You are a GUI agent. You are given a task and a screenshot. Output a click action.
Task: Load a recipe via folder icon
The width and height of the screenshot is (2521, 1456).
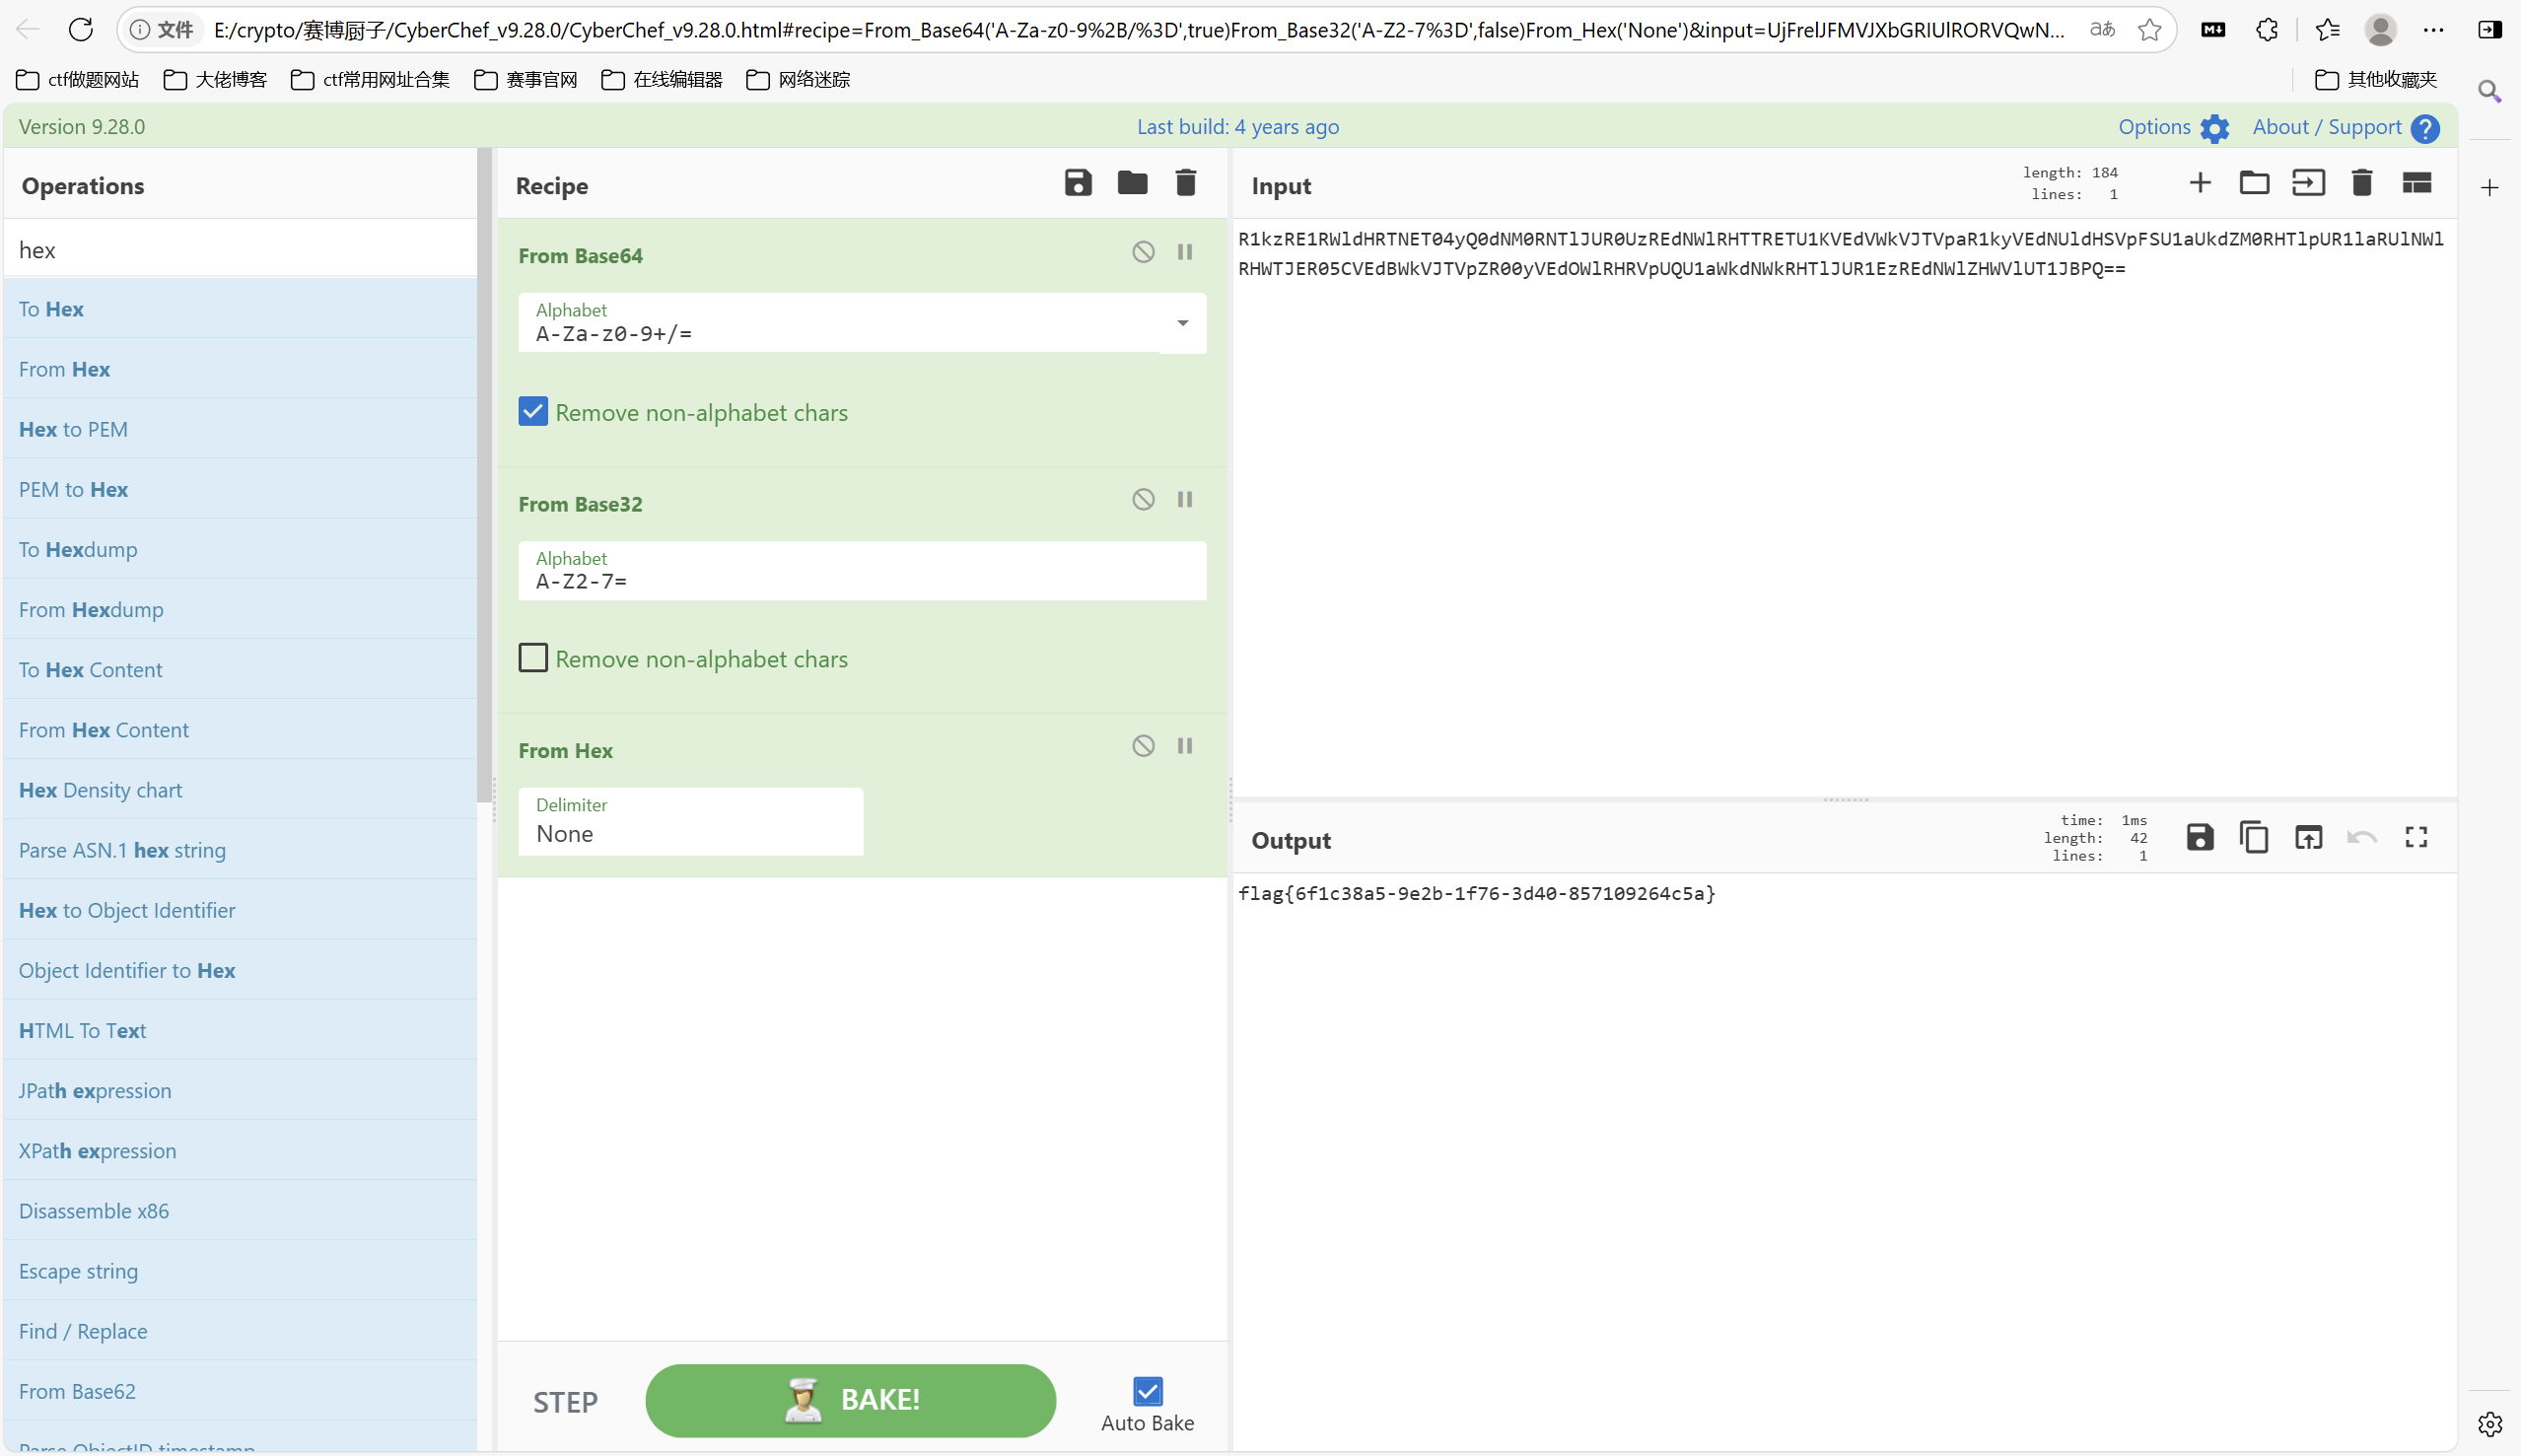(1132, 183)
